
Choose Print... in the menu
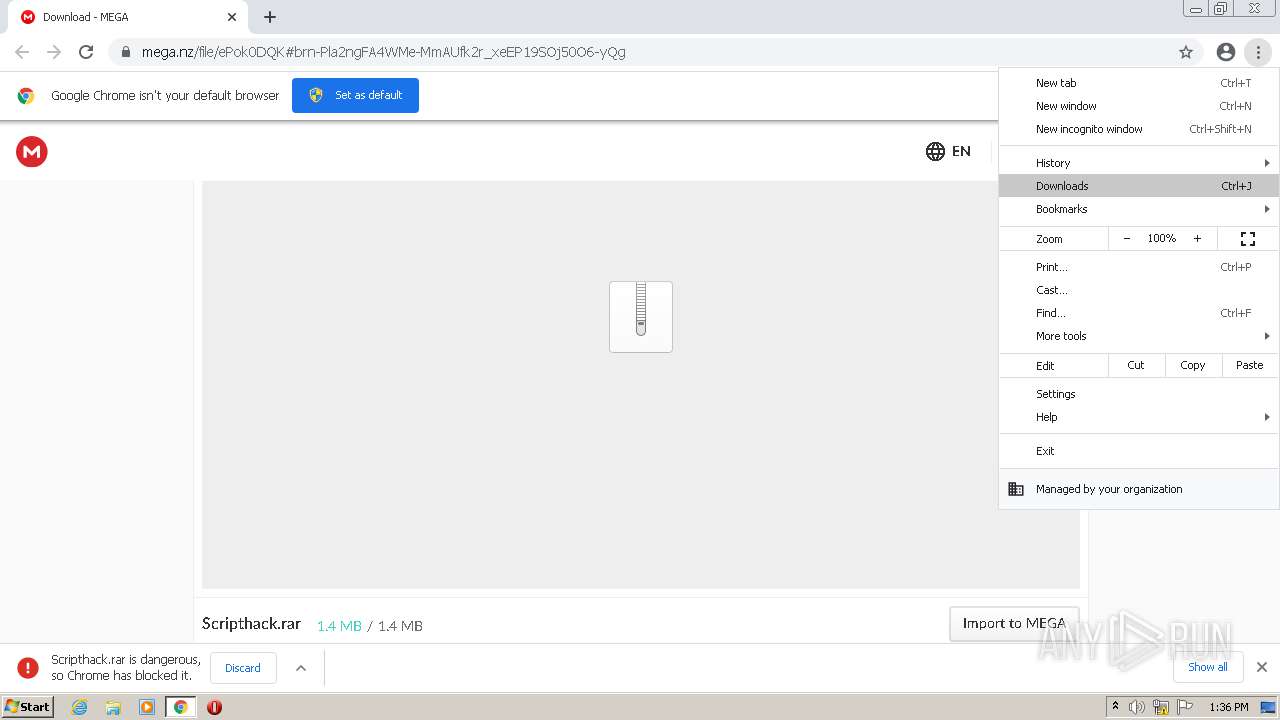(1139, 267)
